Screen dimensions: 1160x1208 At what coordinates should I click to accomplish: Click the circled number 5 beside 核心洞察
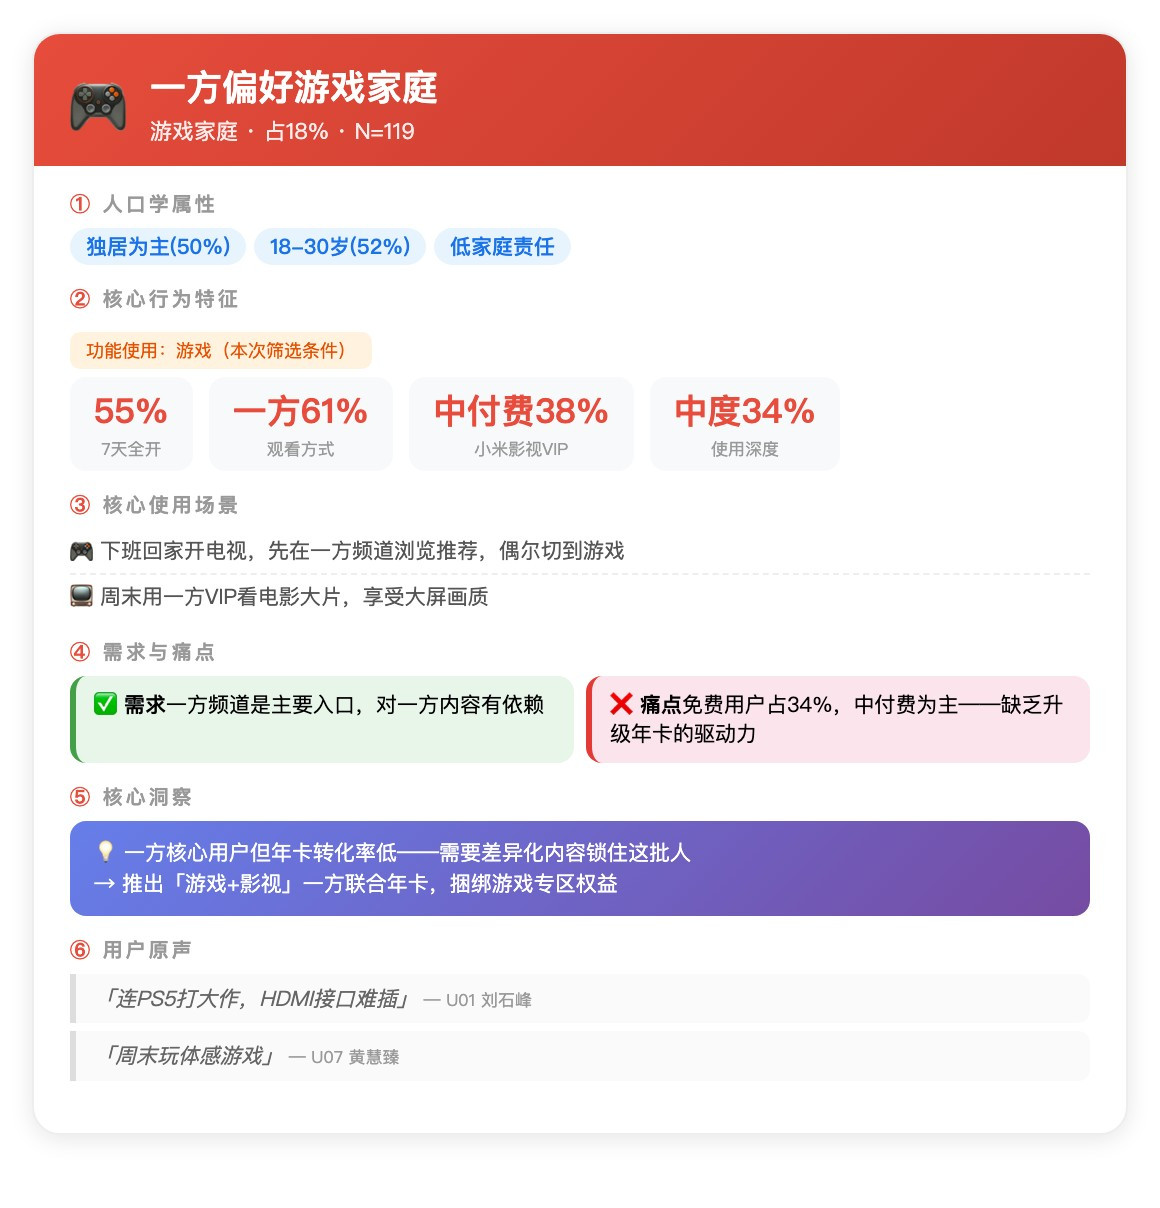click(80, 797)
